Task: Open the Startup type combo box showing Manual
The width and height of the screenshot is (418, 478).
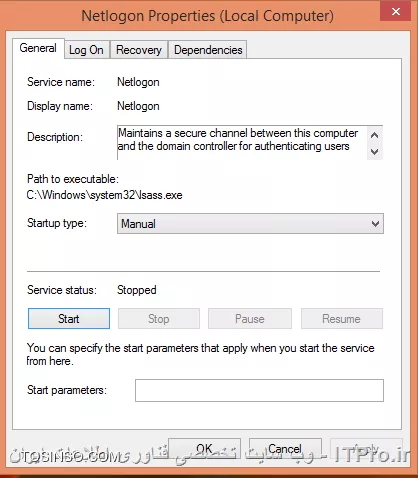Action: [250, 224]
